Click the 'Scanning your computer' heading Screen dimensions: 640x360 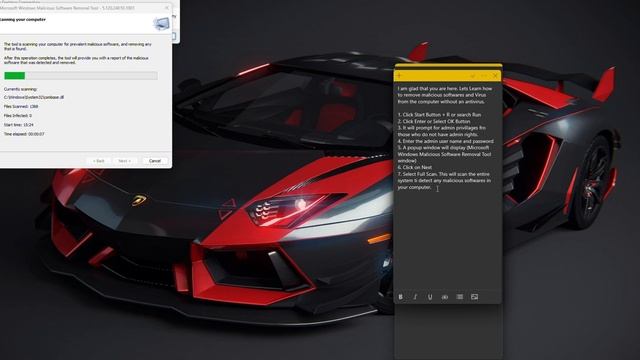(23, 20)
